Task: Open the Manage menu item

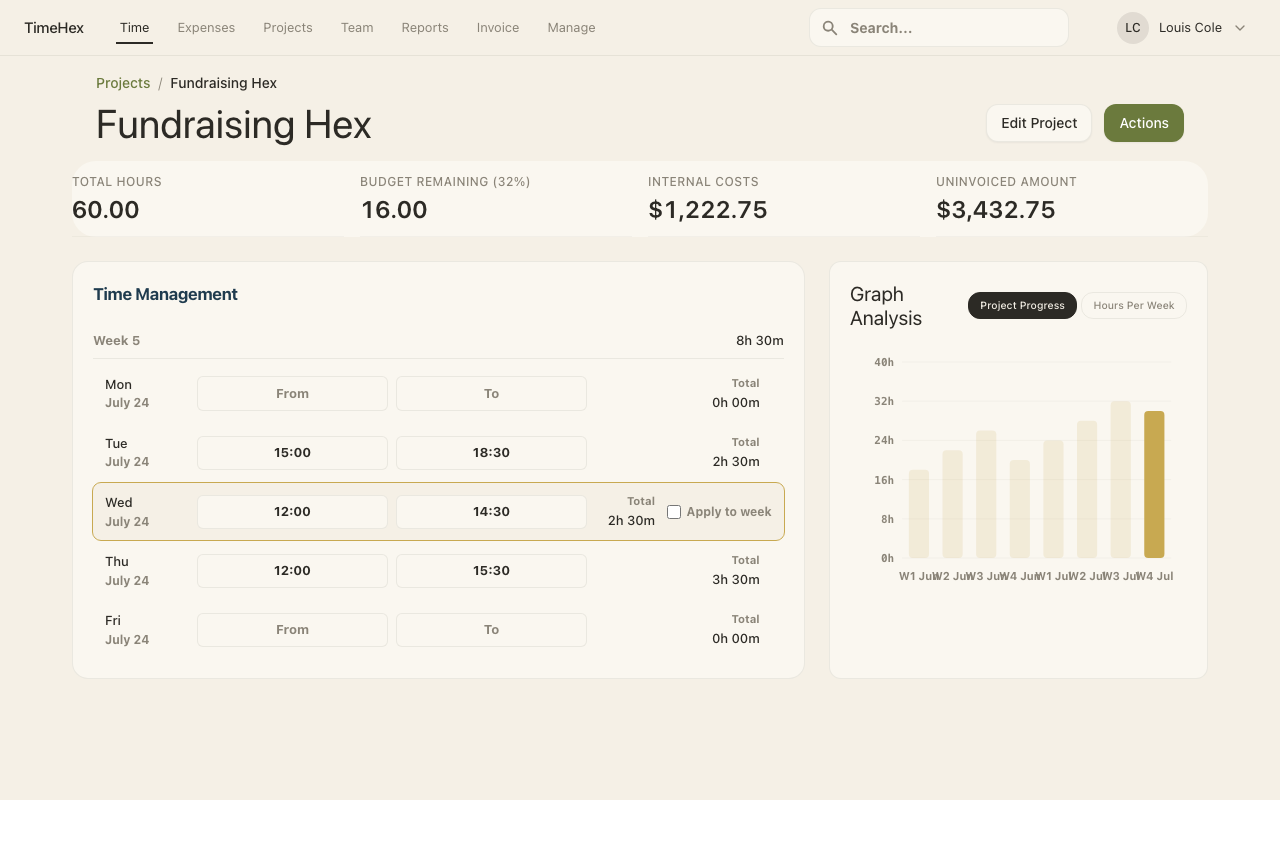Action: coord(571,28)
